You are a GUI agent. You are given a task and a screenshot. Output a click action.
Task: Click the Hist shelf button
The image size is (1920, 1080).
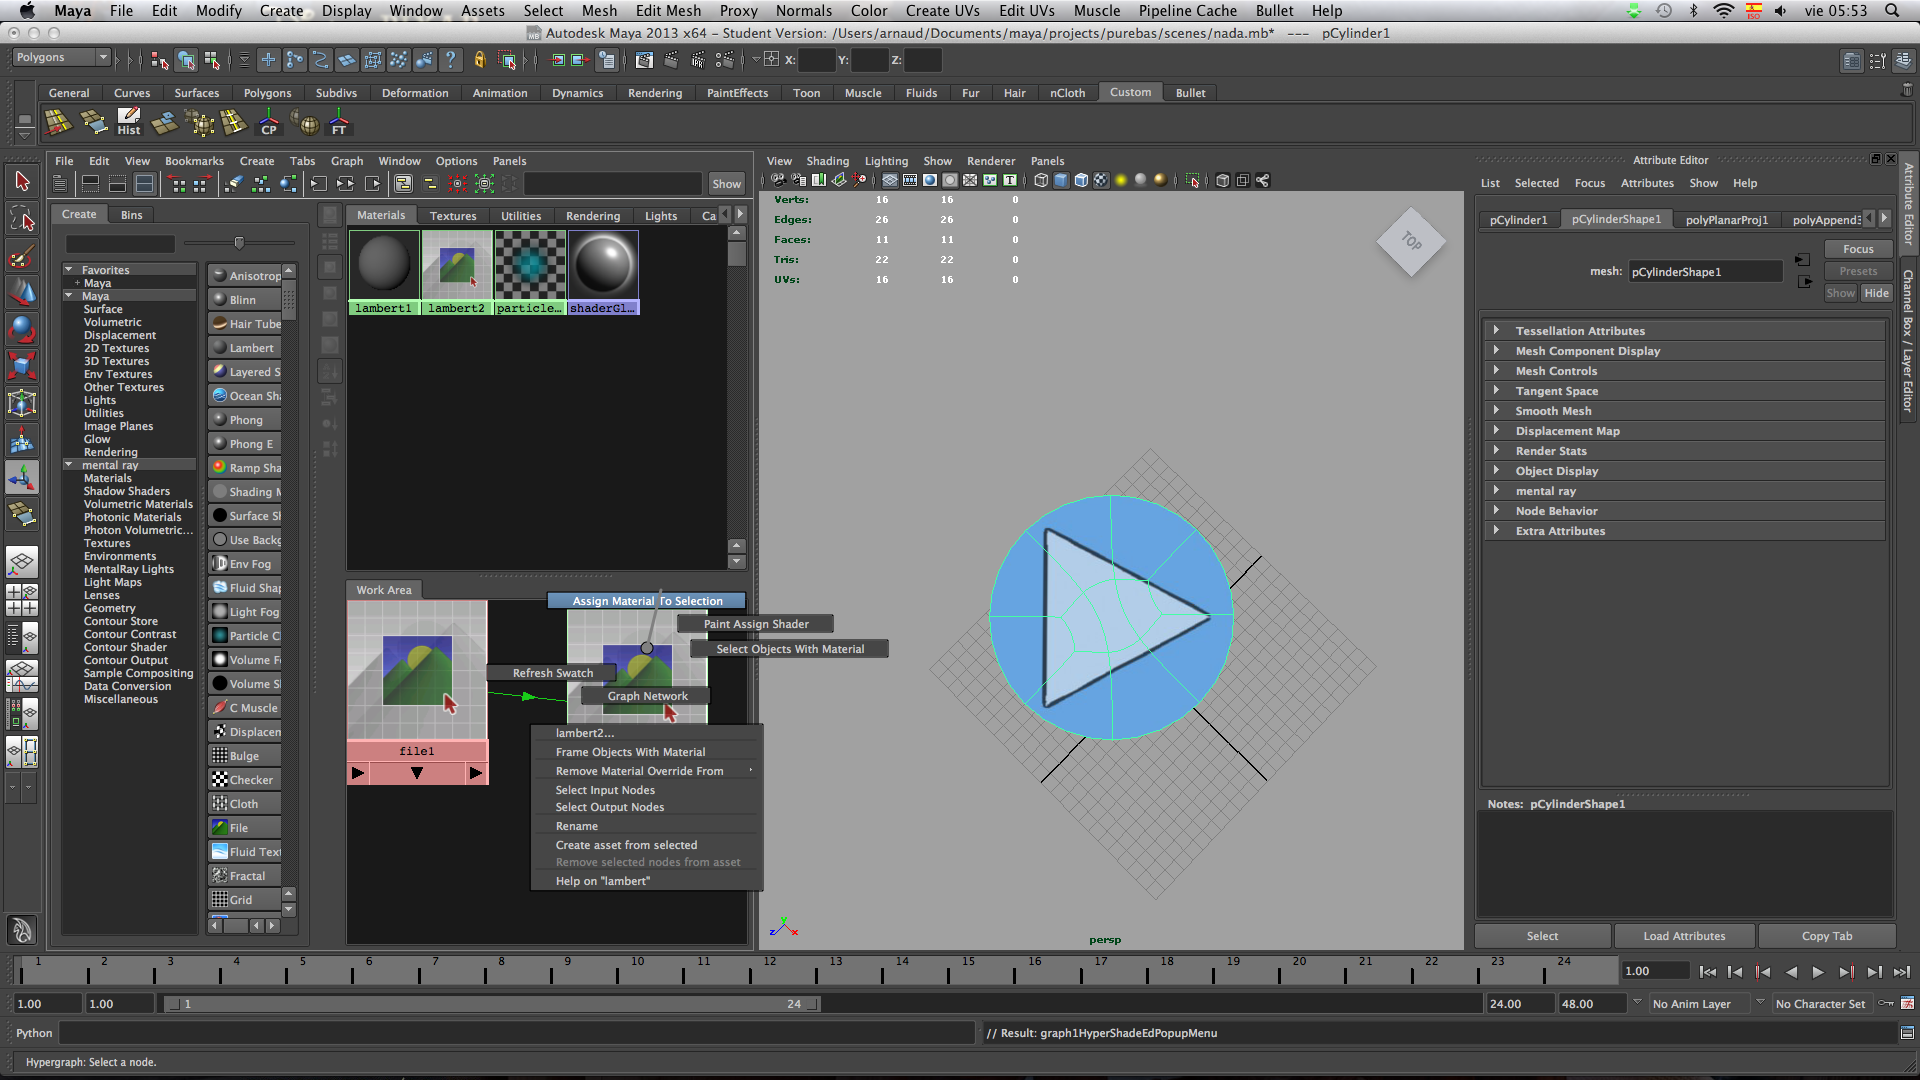click(x=129, y=123)
